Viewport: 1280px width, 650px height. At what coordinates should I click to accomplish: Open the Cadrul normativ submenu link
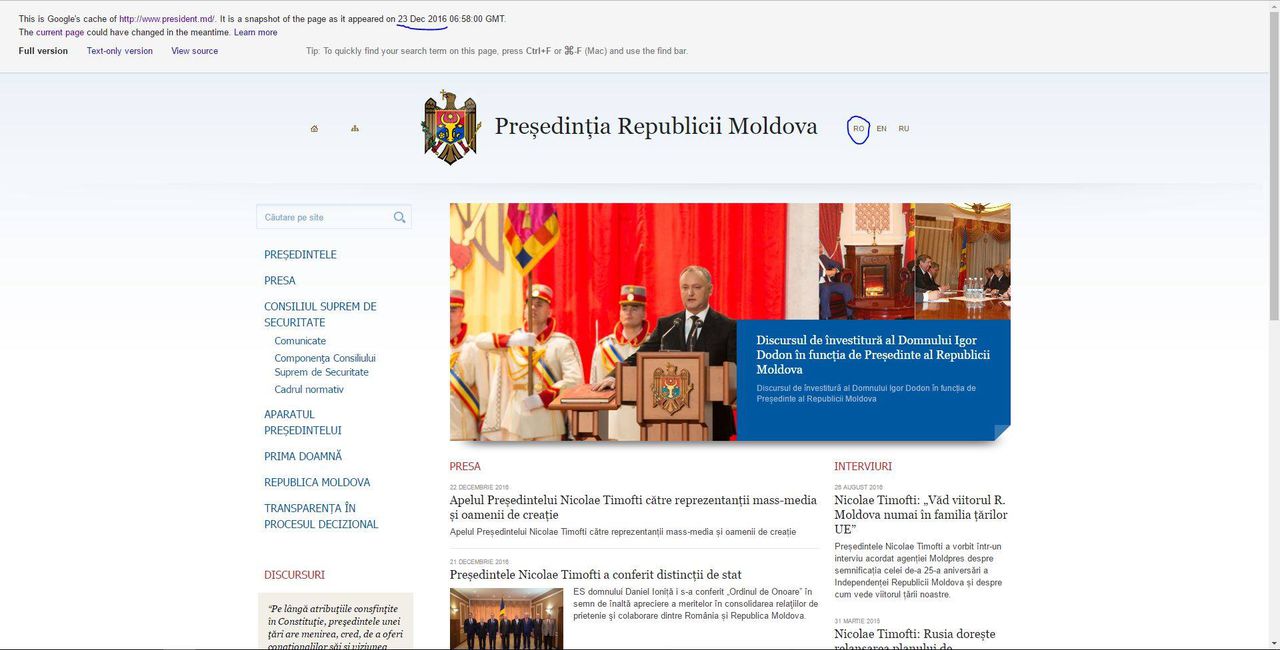[309, 389]
